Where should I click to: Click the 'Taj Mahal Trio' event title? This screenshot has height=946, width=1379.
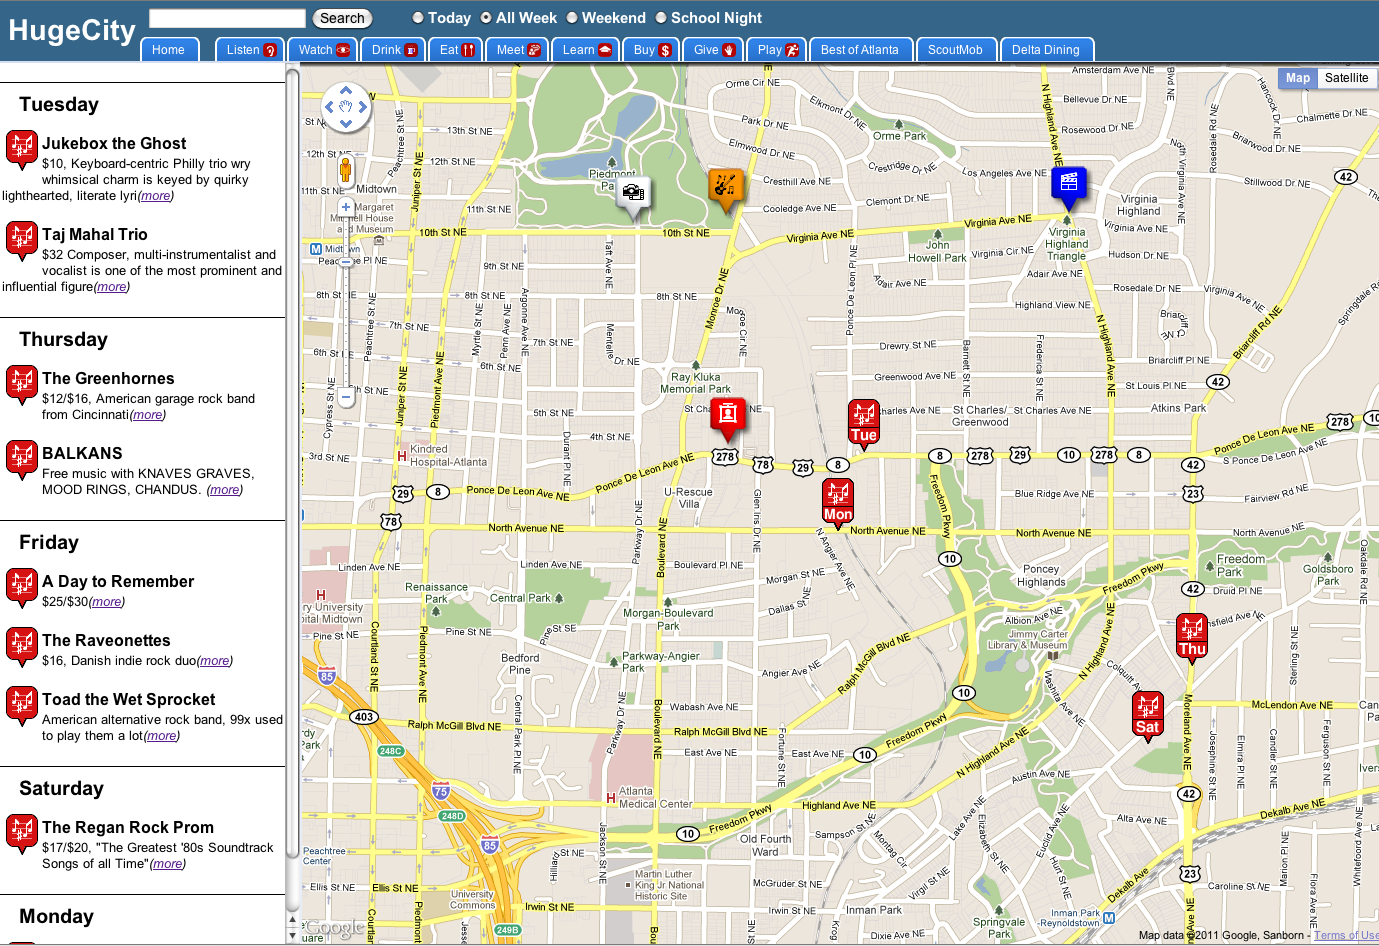pyautogui.click(x=95, y=234)
